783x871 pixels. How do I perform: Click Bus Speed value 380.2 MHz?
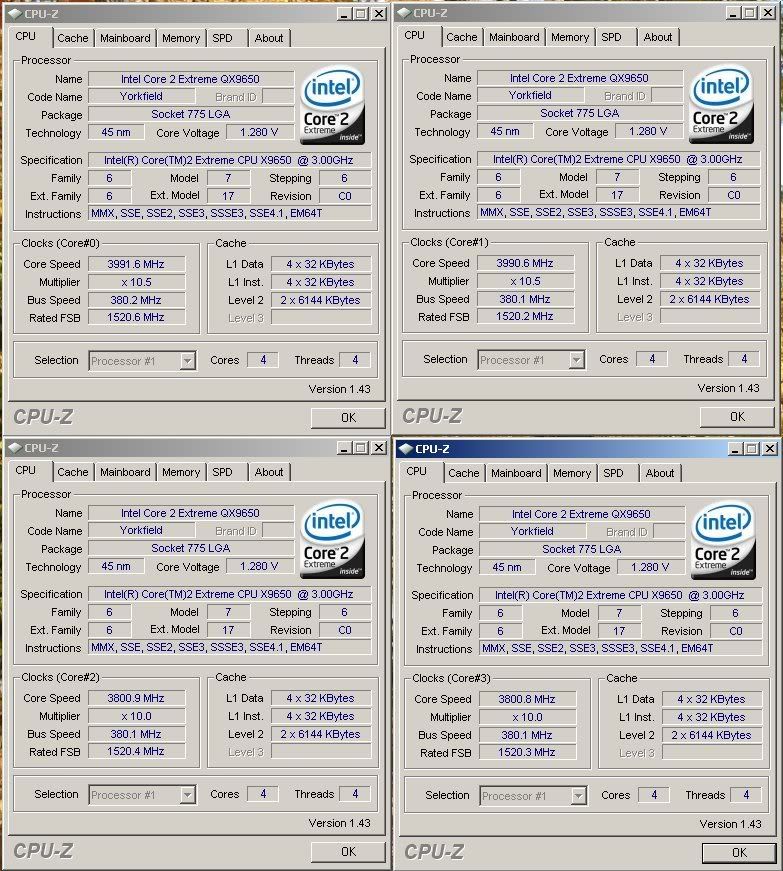click(136, 300)
